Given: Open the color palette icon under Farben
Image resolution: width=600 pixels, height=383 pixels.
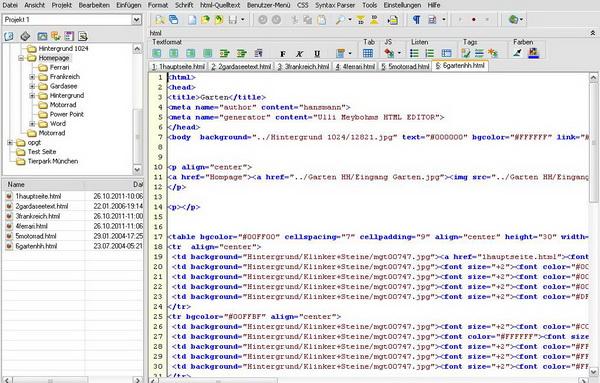Looking at the screenshot, I should pyautogui.click(x=533, y=53).
